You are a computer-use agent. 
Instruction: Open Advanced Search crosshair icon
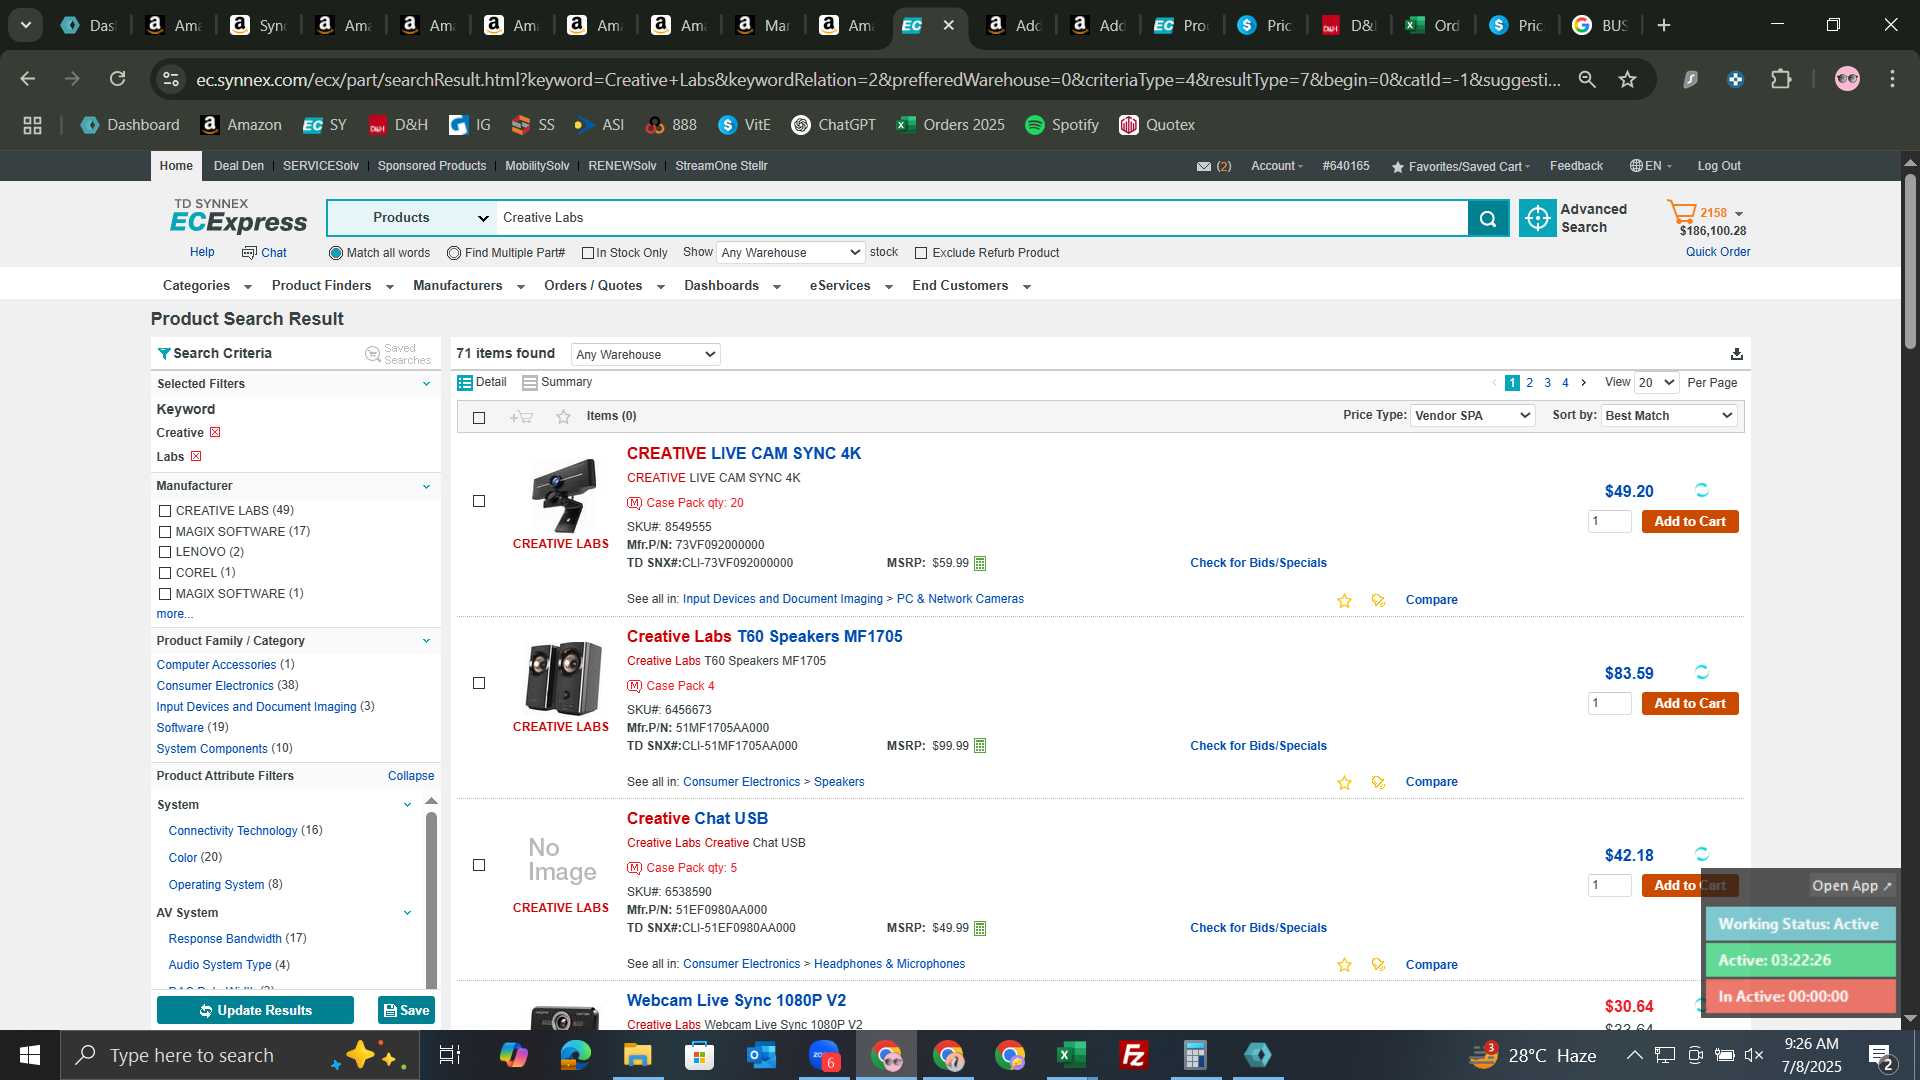coord(1538,218)
